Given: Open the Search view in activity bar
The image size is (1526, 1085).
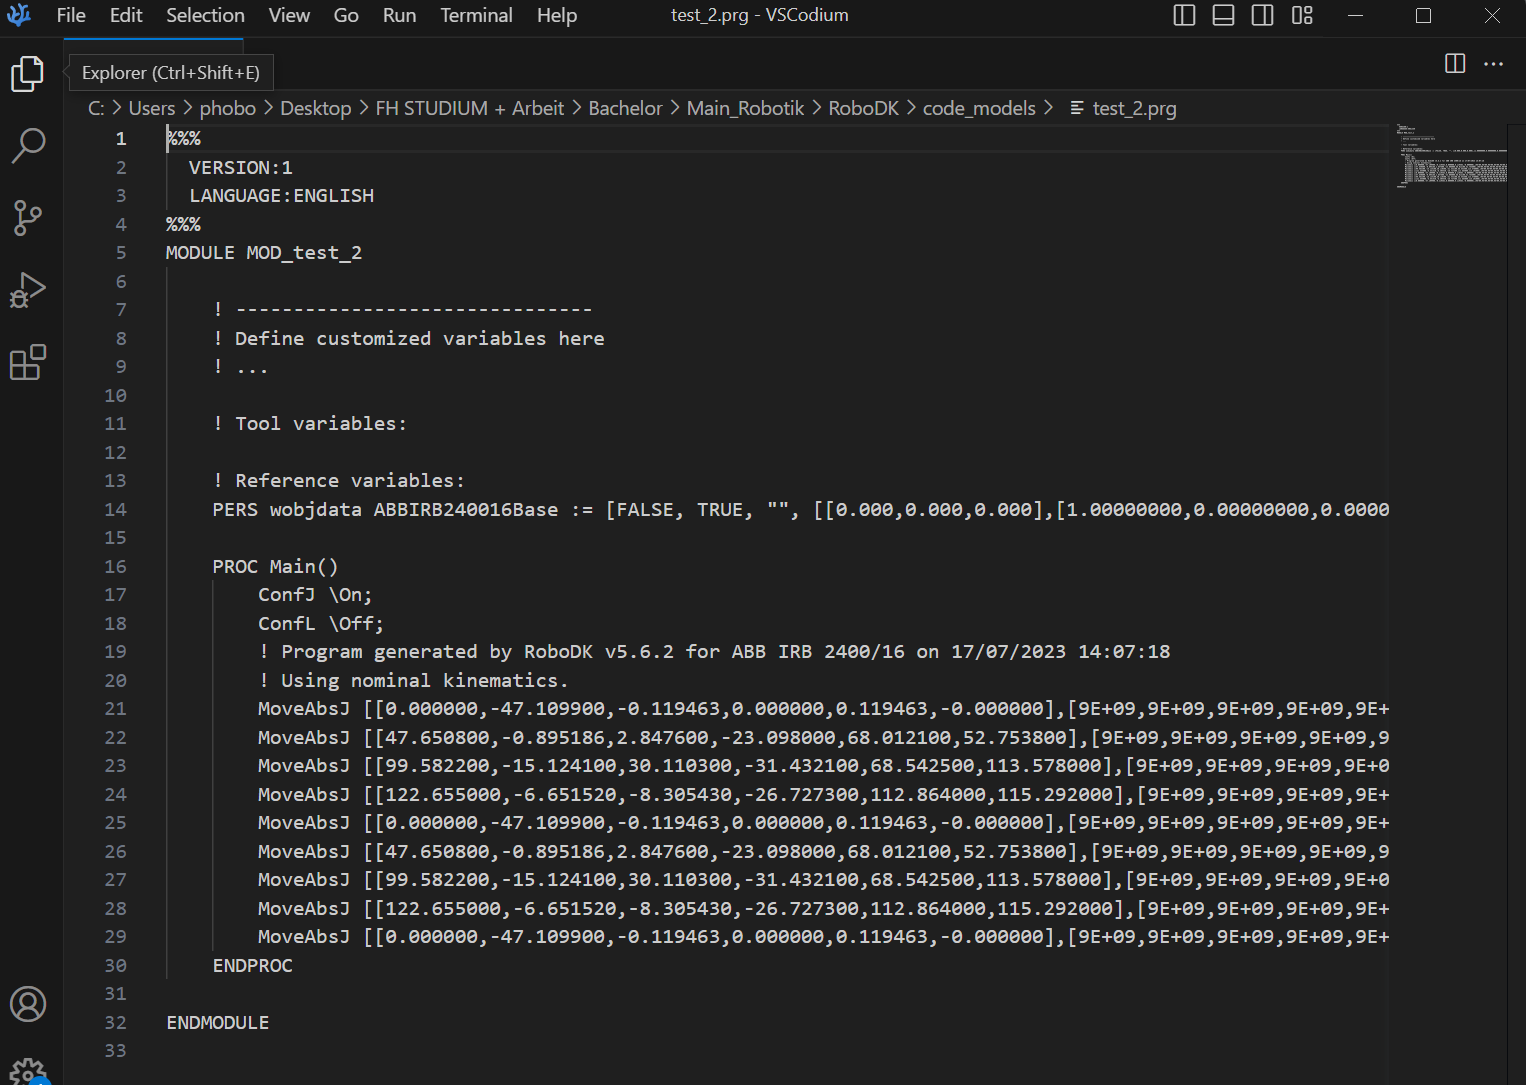Looking at the screenshot, I should pos(28,145).
